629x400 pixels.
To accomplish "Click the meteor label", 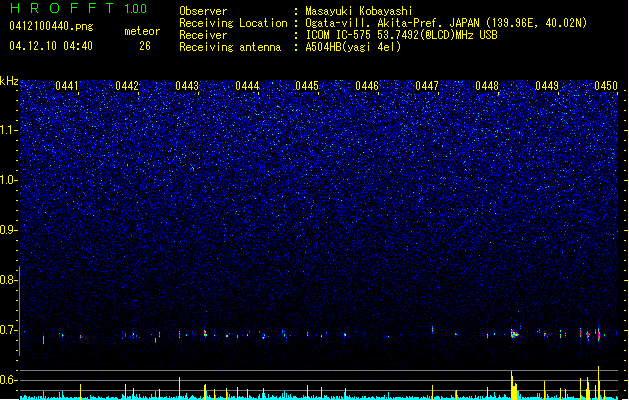I will (x=142, y=31).
